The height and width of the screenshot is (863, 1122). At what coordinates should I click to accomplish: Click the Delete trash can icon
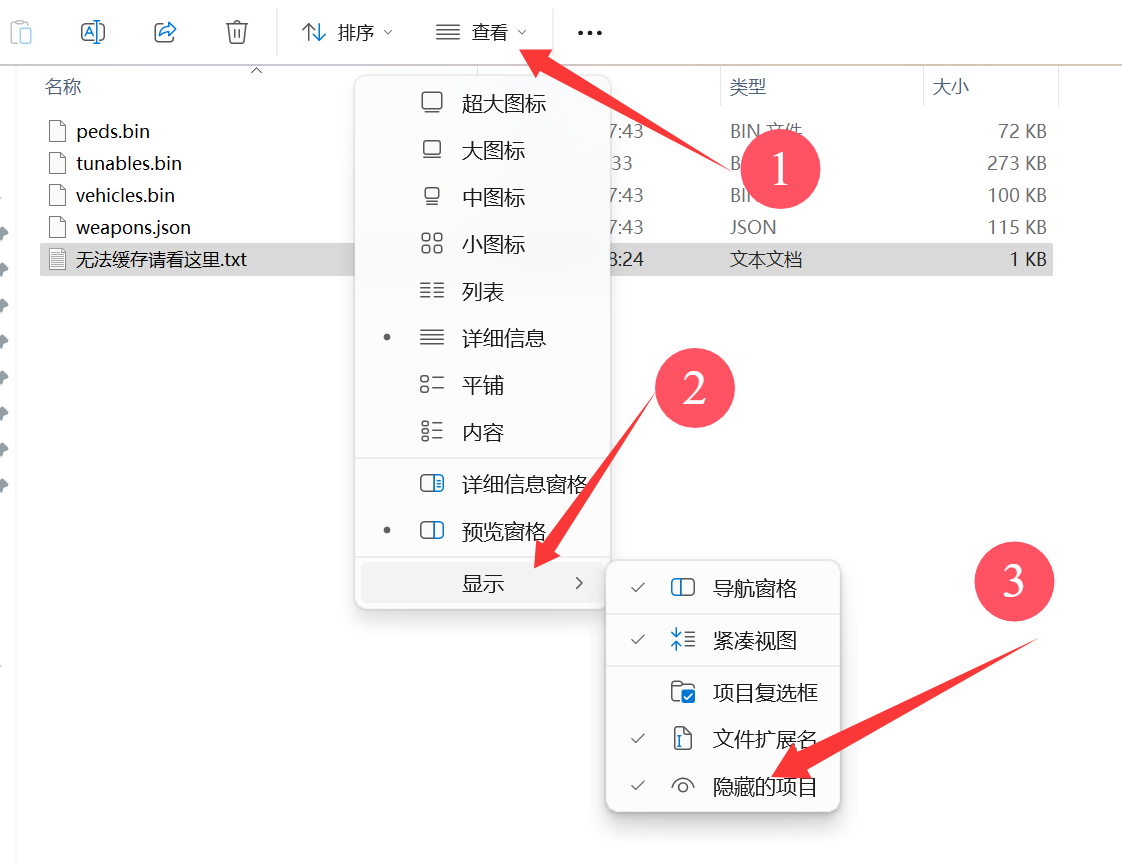237,32
